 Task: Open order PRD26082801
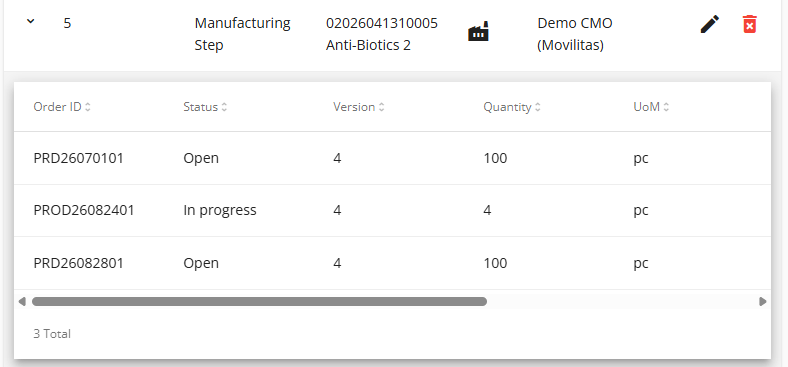78,263
